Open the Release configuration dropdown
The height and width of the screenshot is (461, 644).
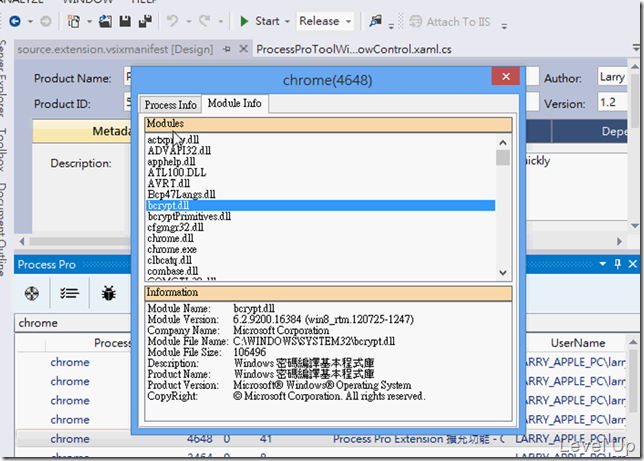point(325,21)
